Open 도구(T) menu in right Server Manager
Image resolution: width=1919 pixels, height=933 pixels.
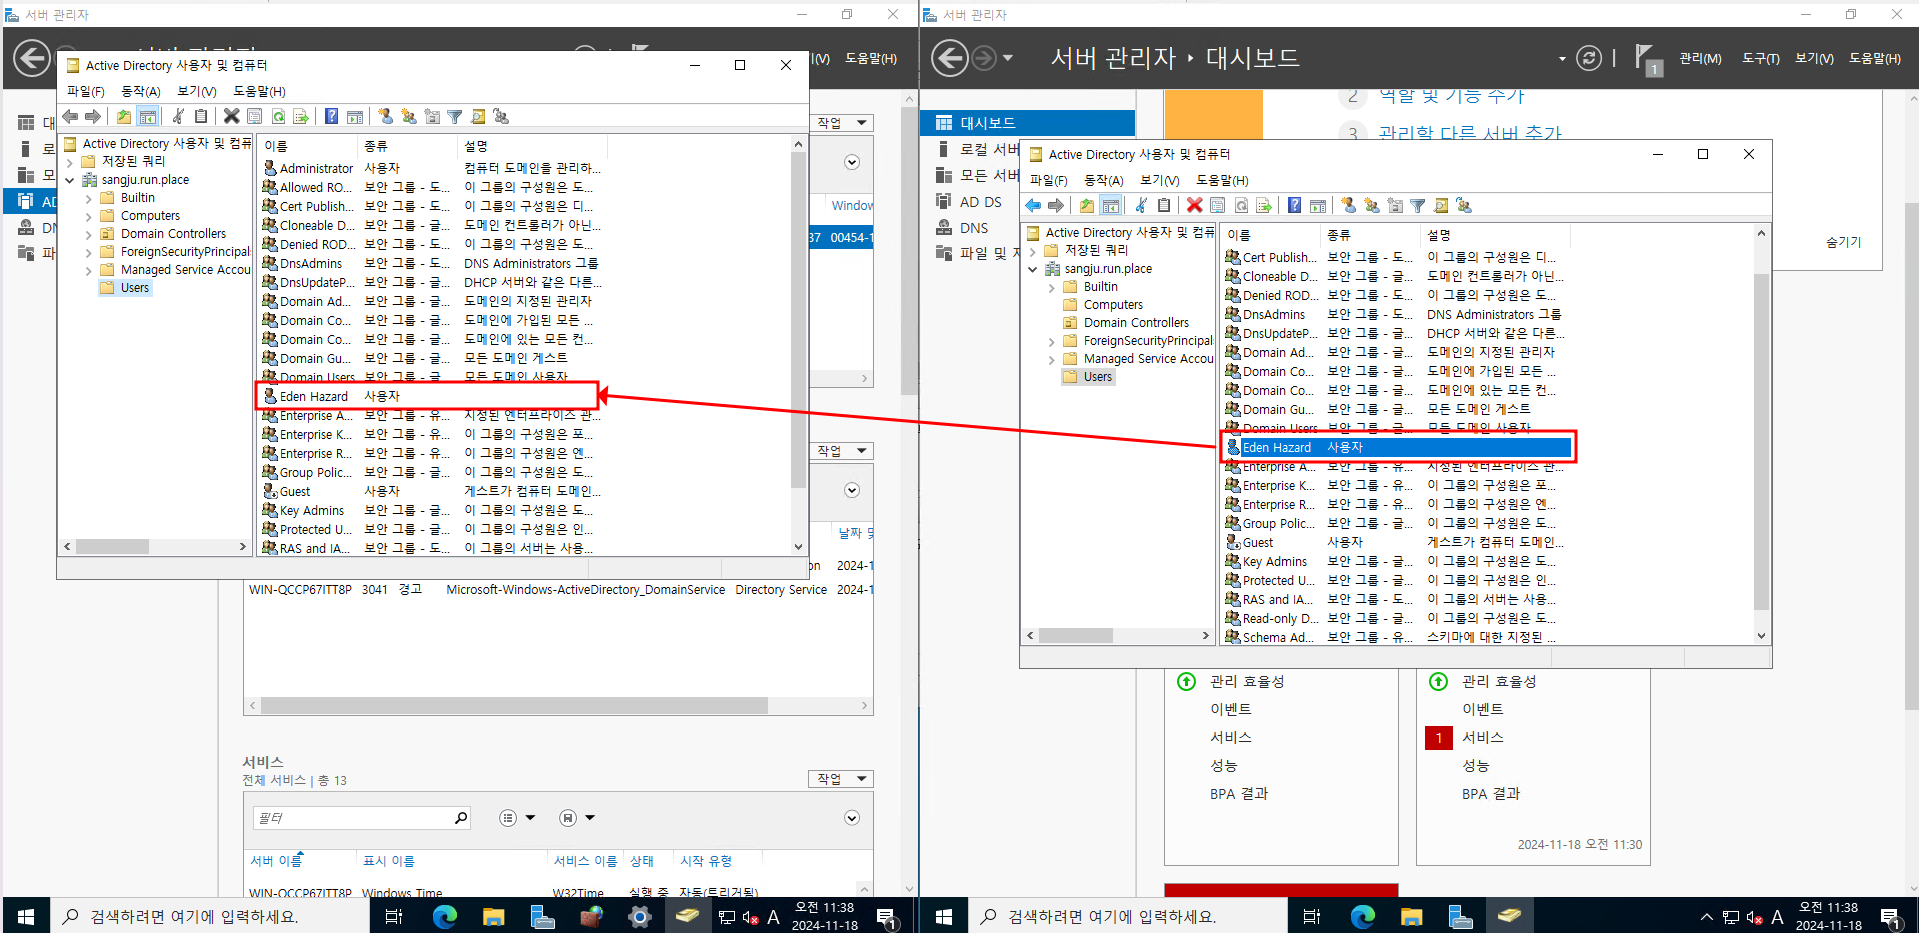[x=1761, y=59]
